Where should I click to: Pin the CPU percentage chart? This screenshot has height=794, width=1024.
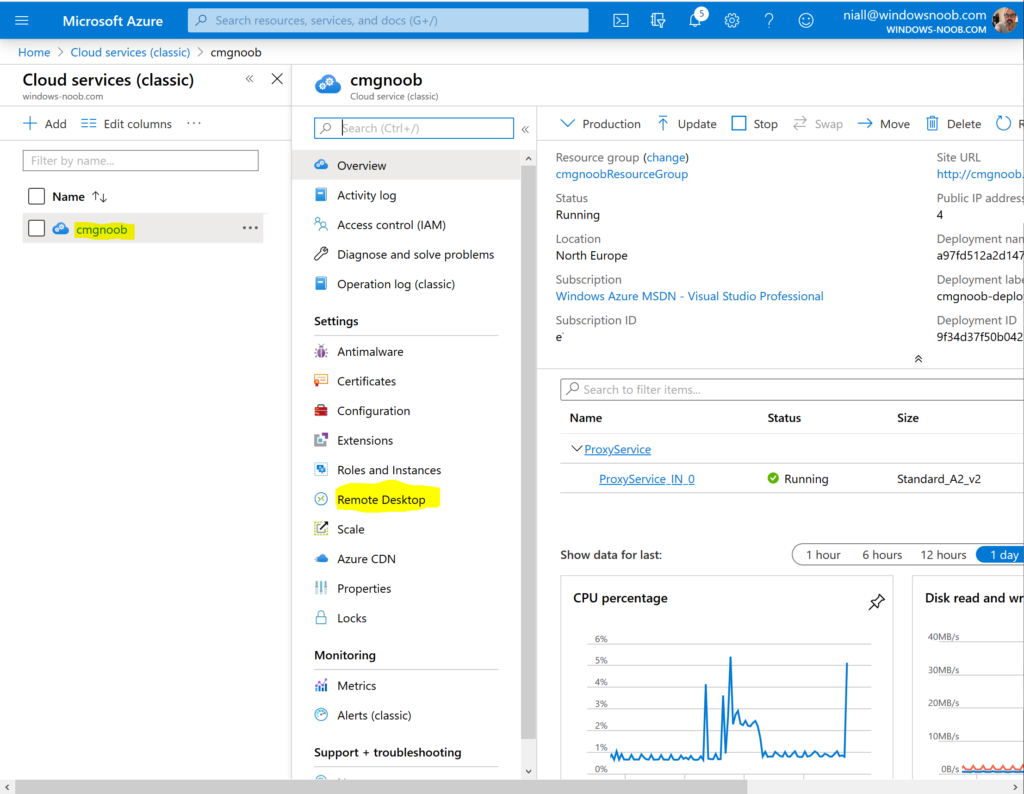(x=876, y=601)
